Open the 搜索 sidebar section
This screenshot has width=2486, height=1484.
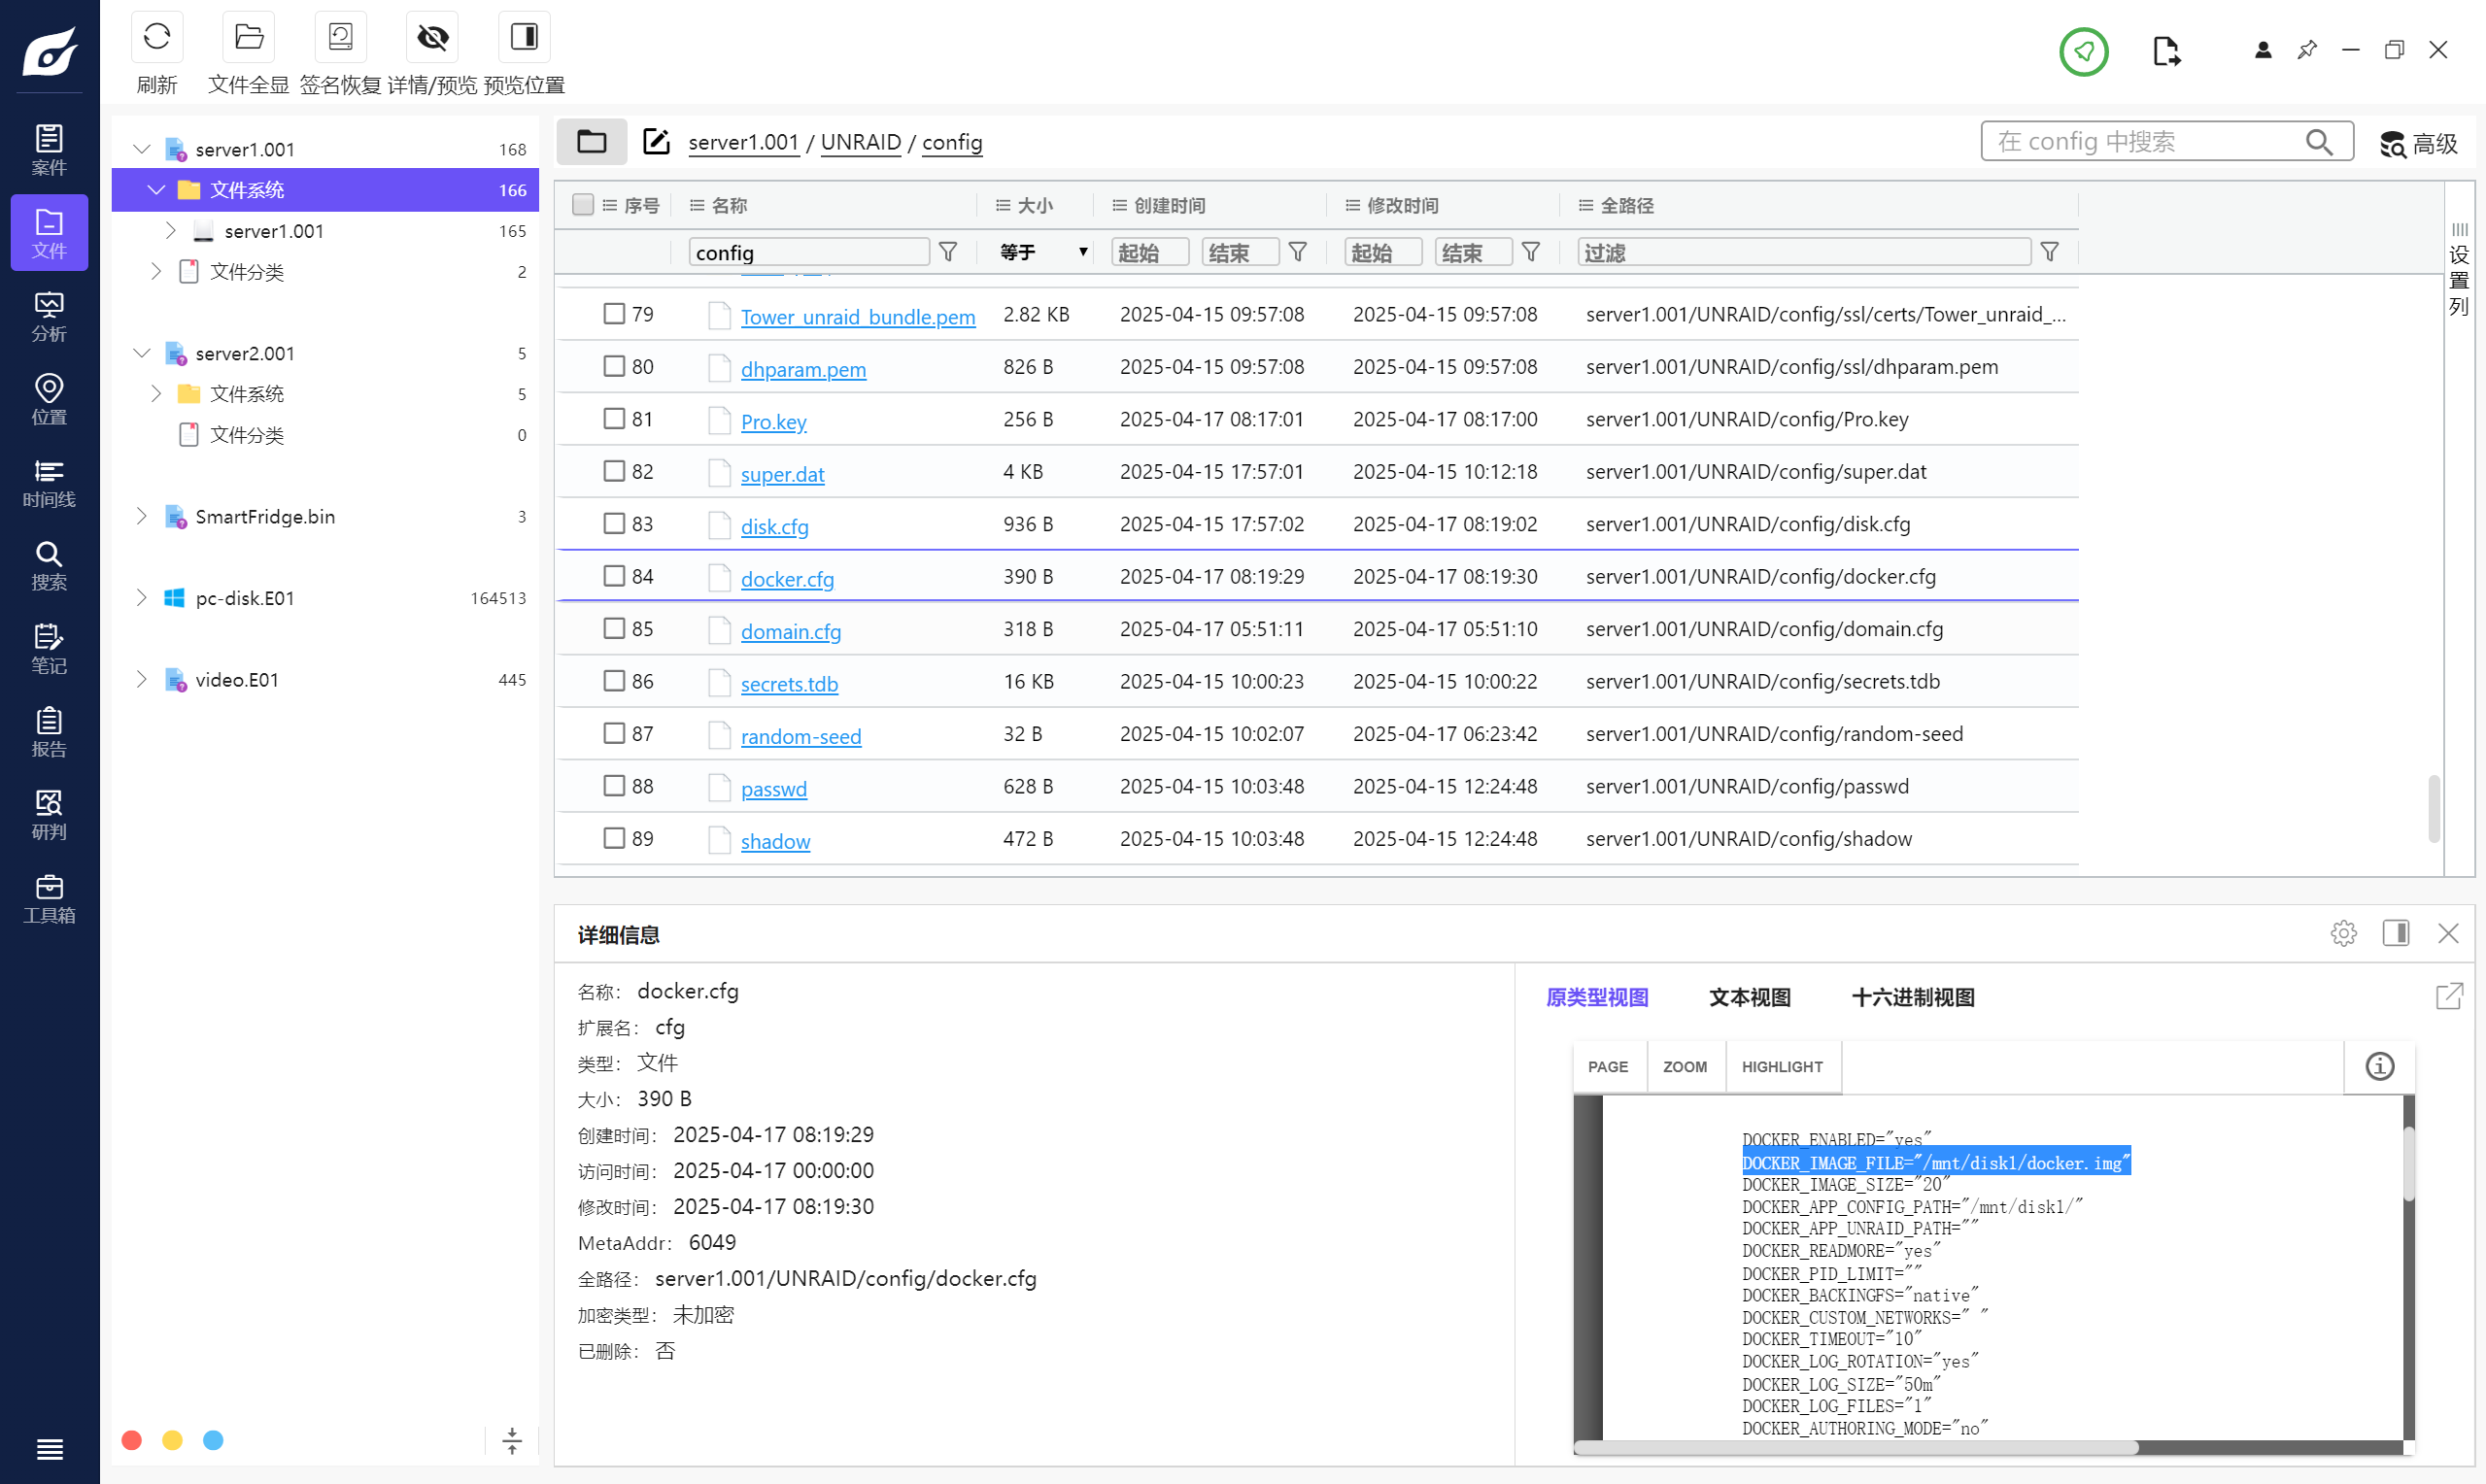pyautogui.click(x=49, y=565)
